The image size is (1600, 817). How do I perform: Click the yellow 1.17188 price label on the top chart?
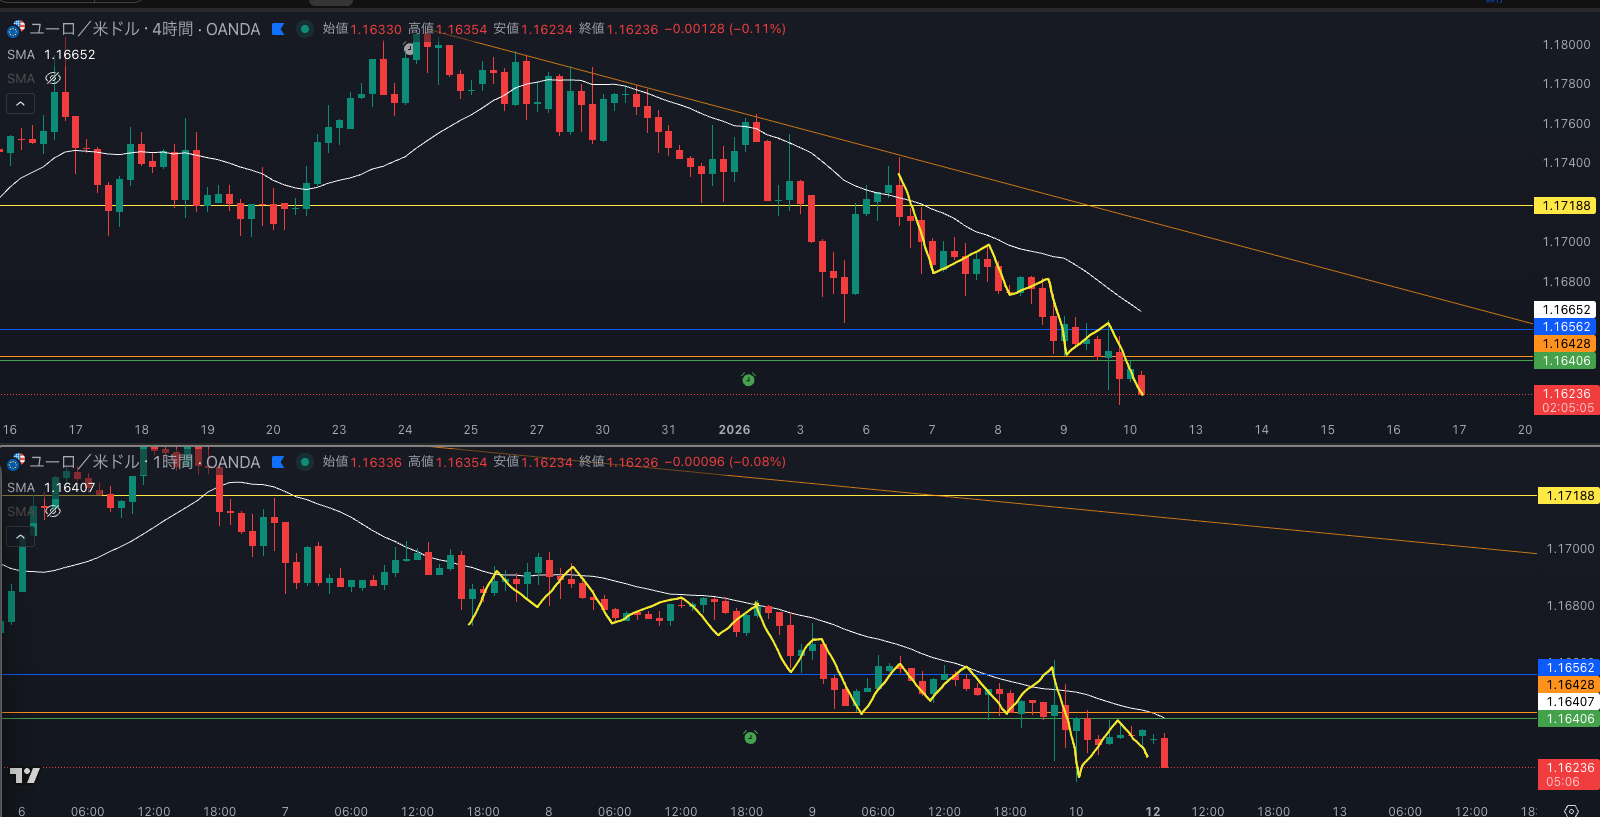point(1565,206)
